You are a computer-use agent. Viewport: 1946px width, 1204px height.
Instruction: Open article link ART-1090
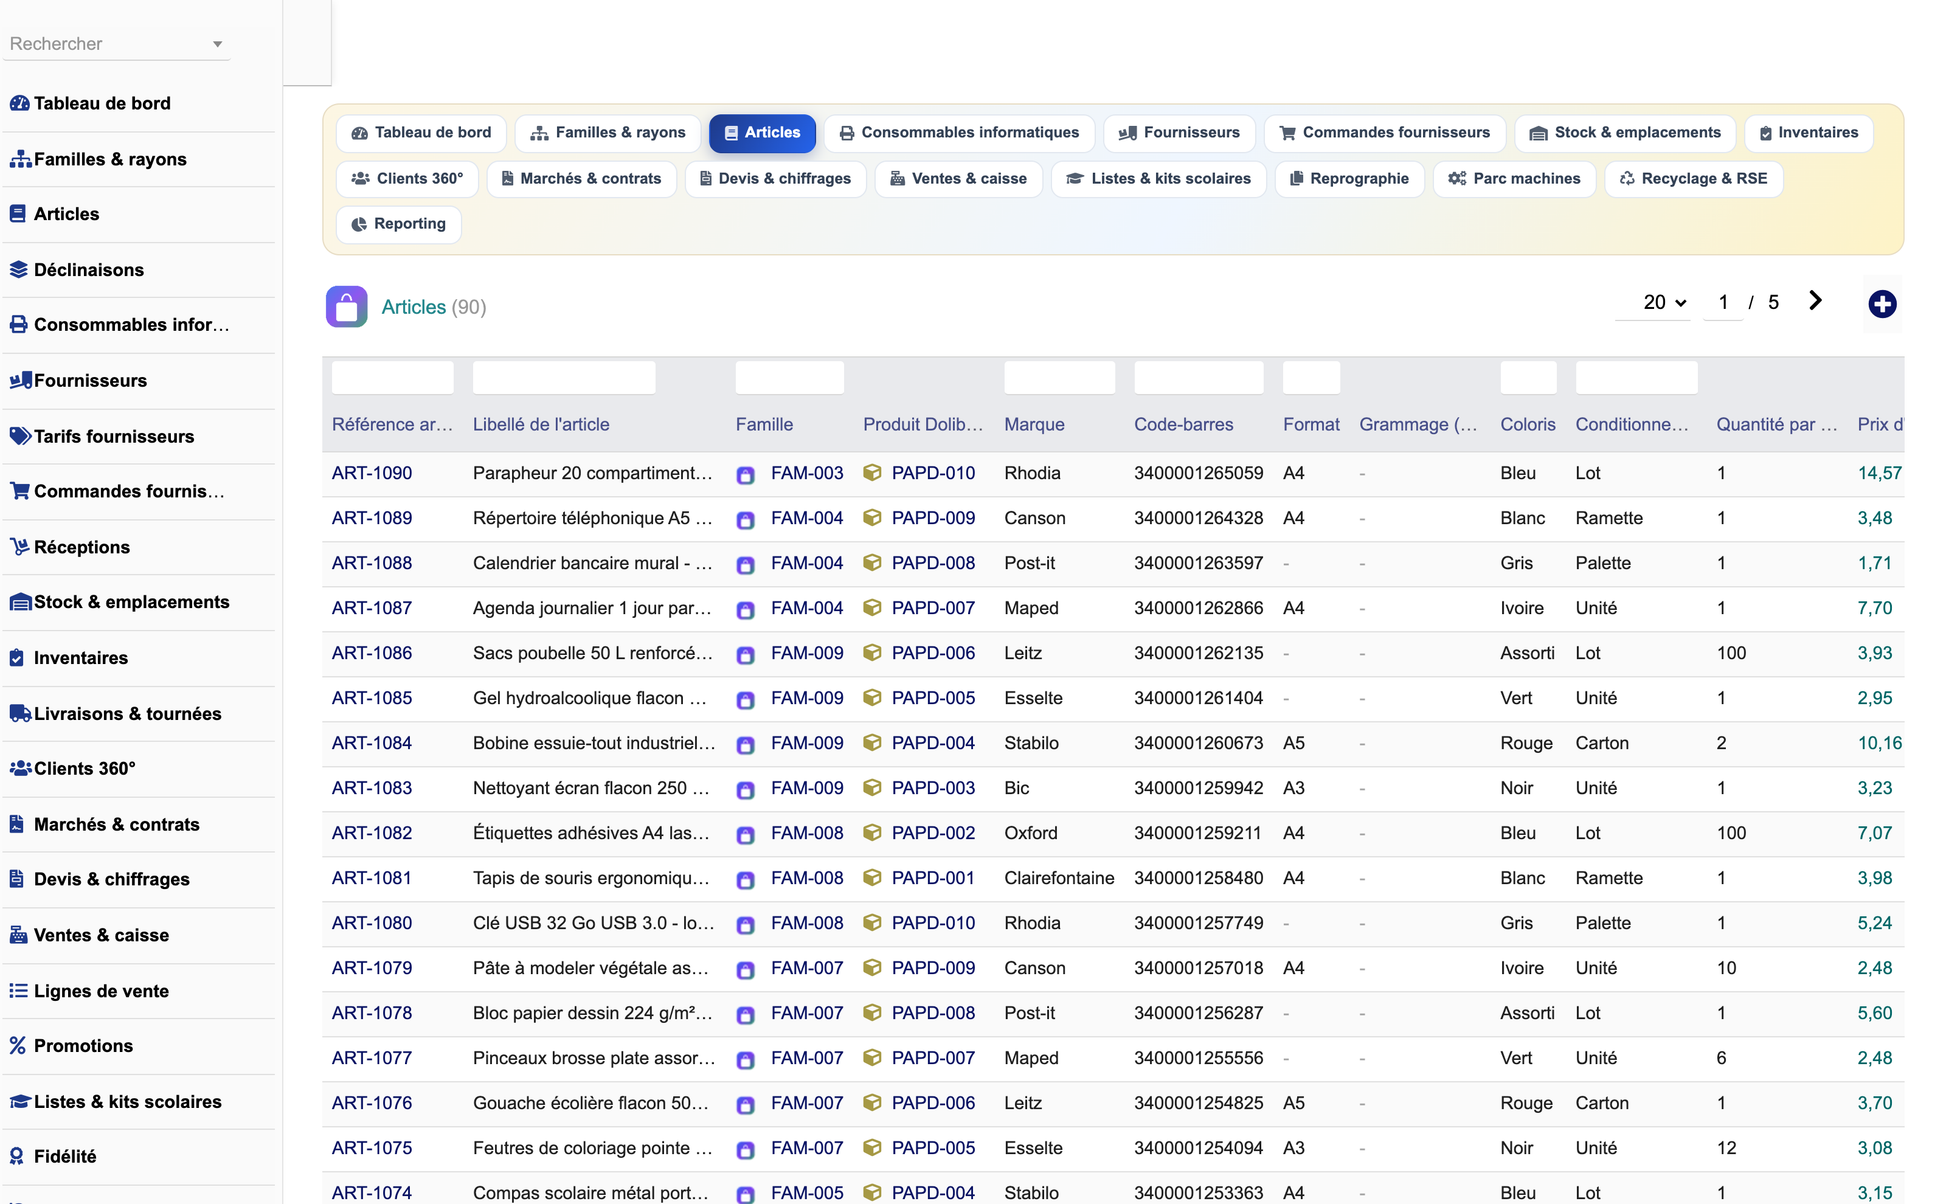372,473
